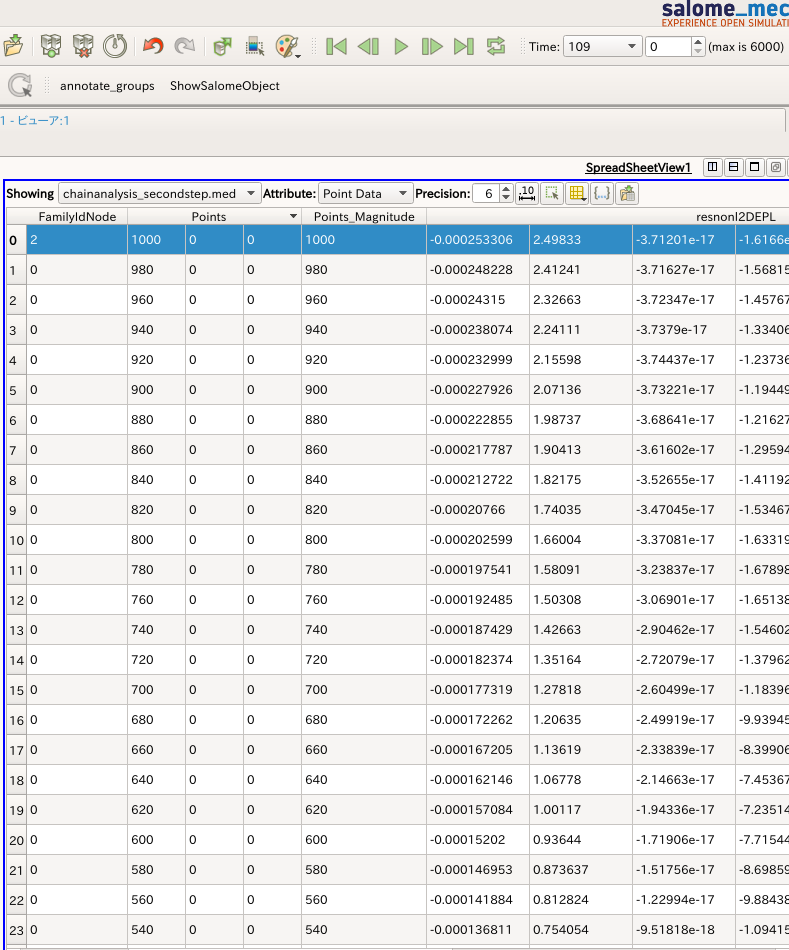Click the Export spreadsheet icon
789x950 pixels.
point(627,194)
